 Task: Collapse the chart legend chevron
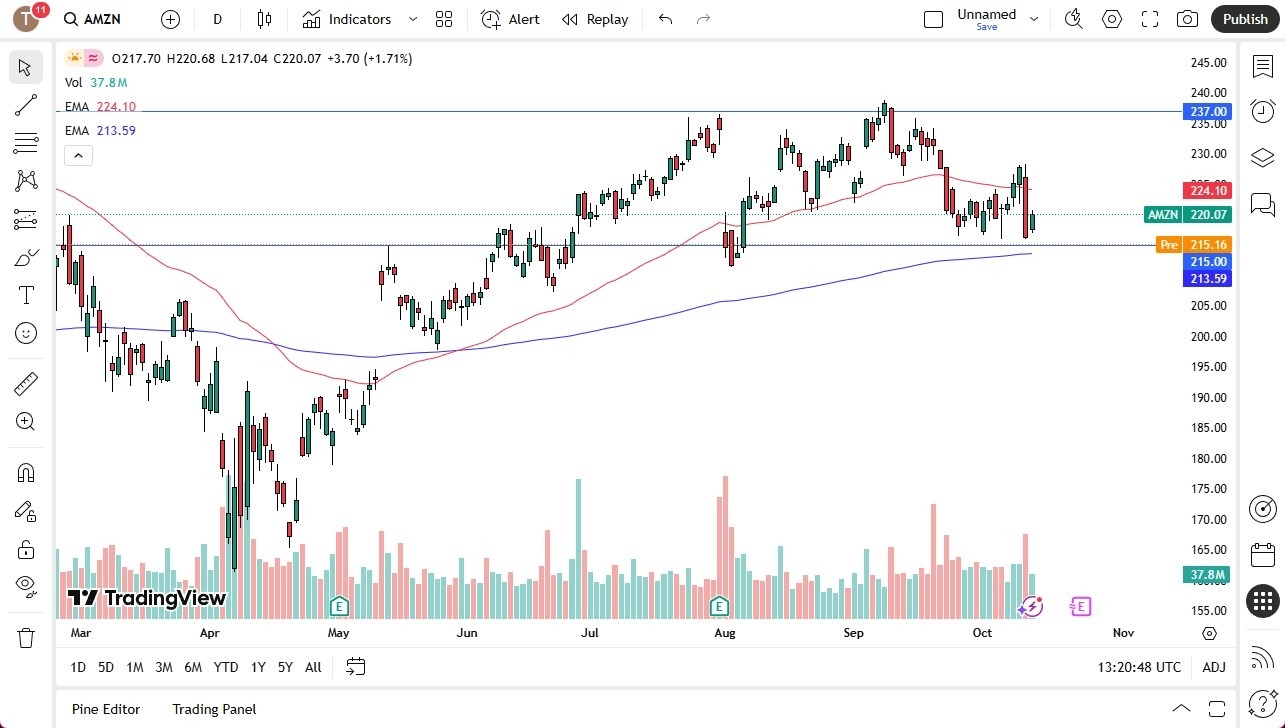coord(78,155)
